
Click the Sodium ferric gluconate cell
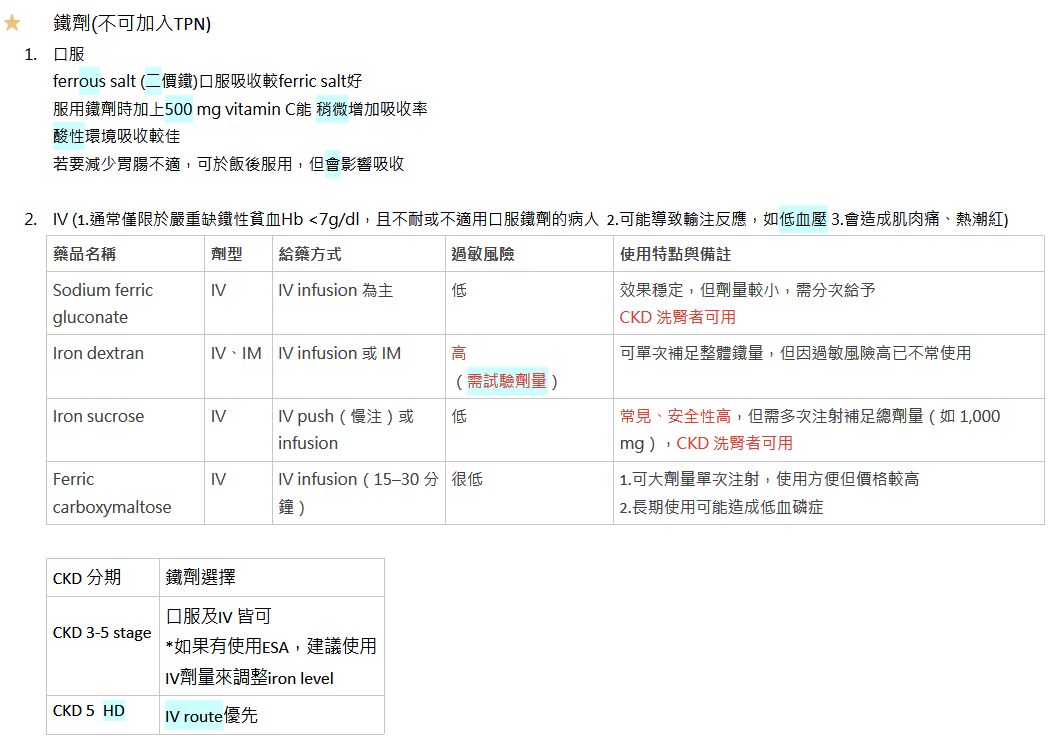click(103, 303)
